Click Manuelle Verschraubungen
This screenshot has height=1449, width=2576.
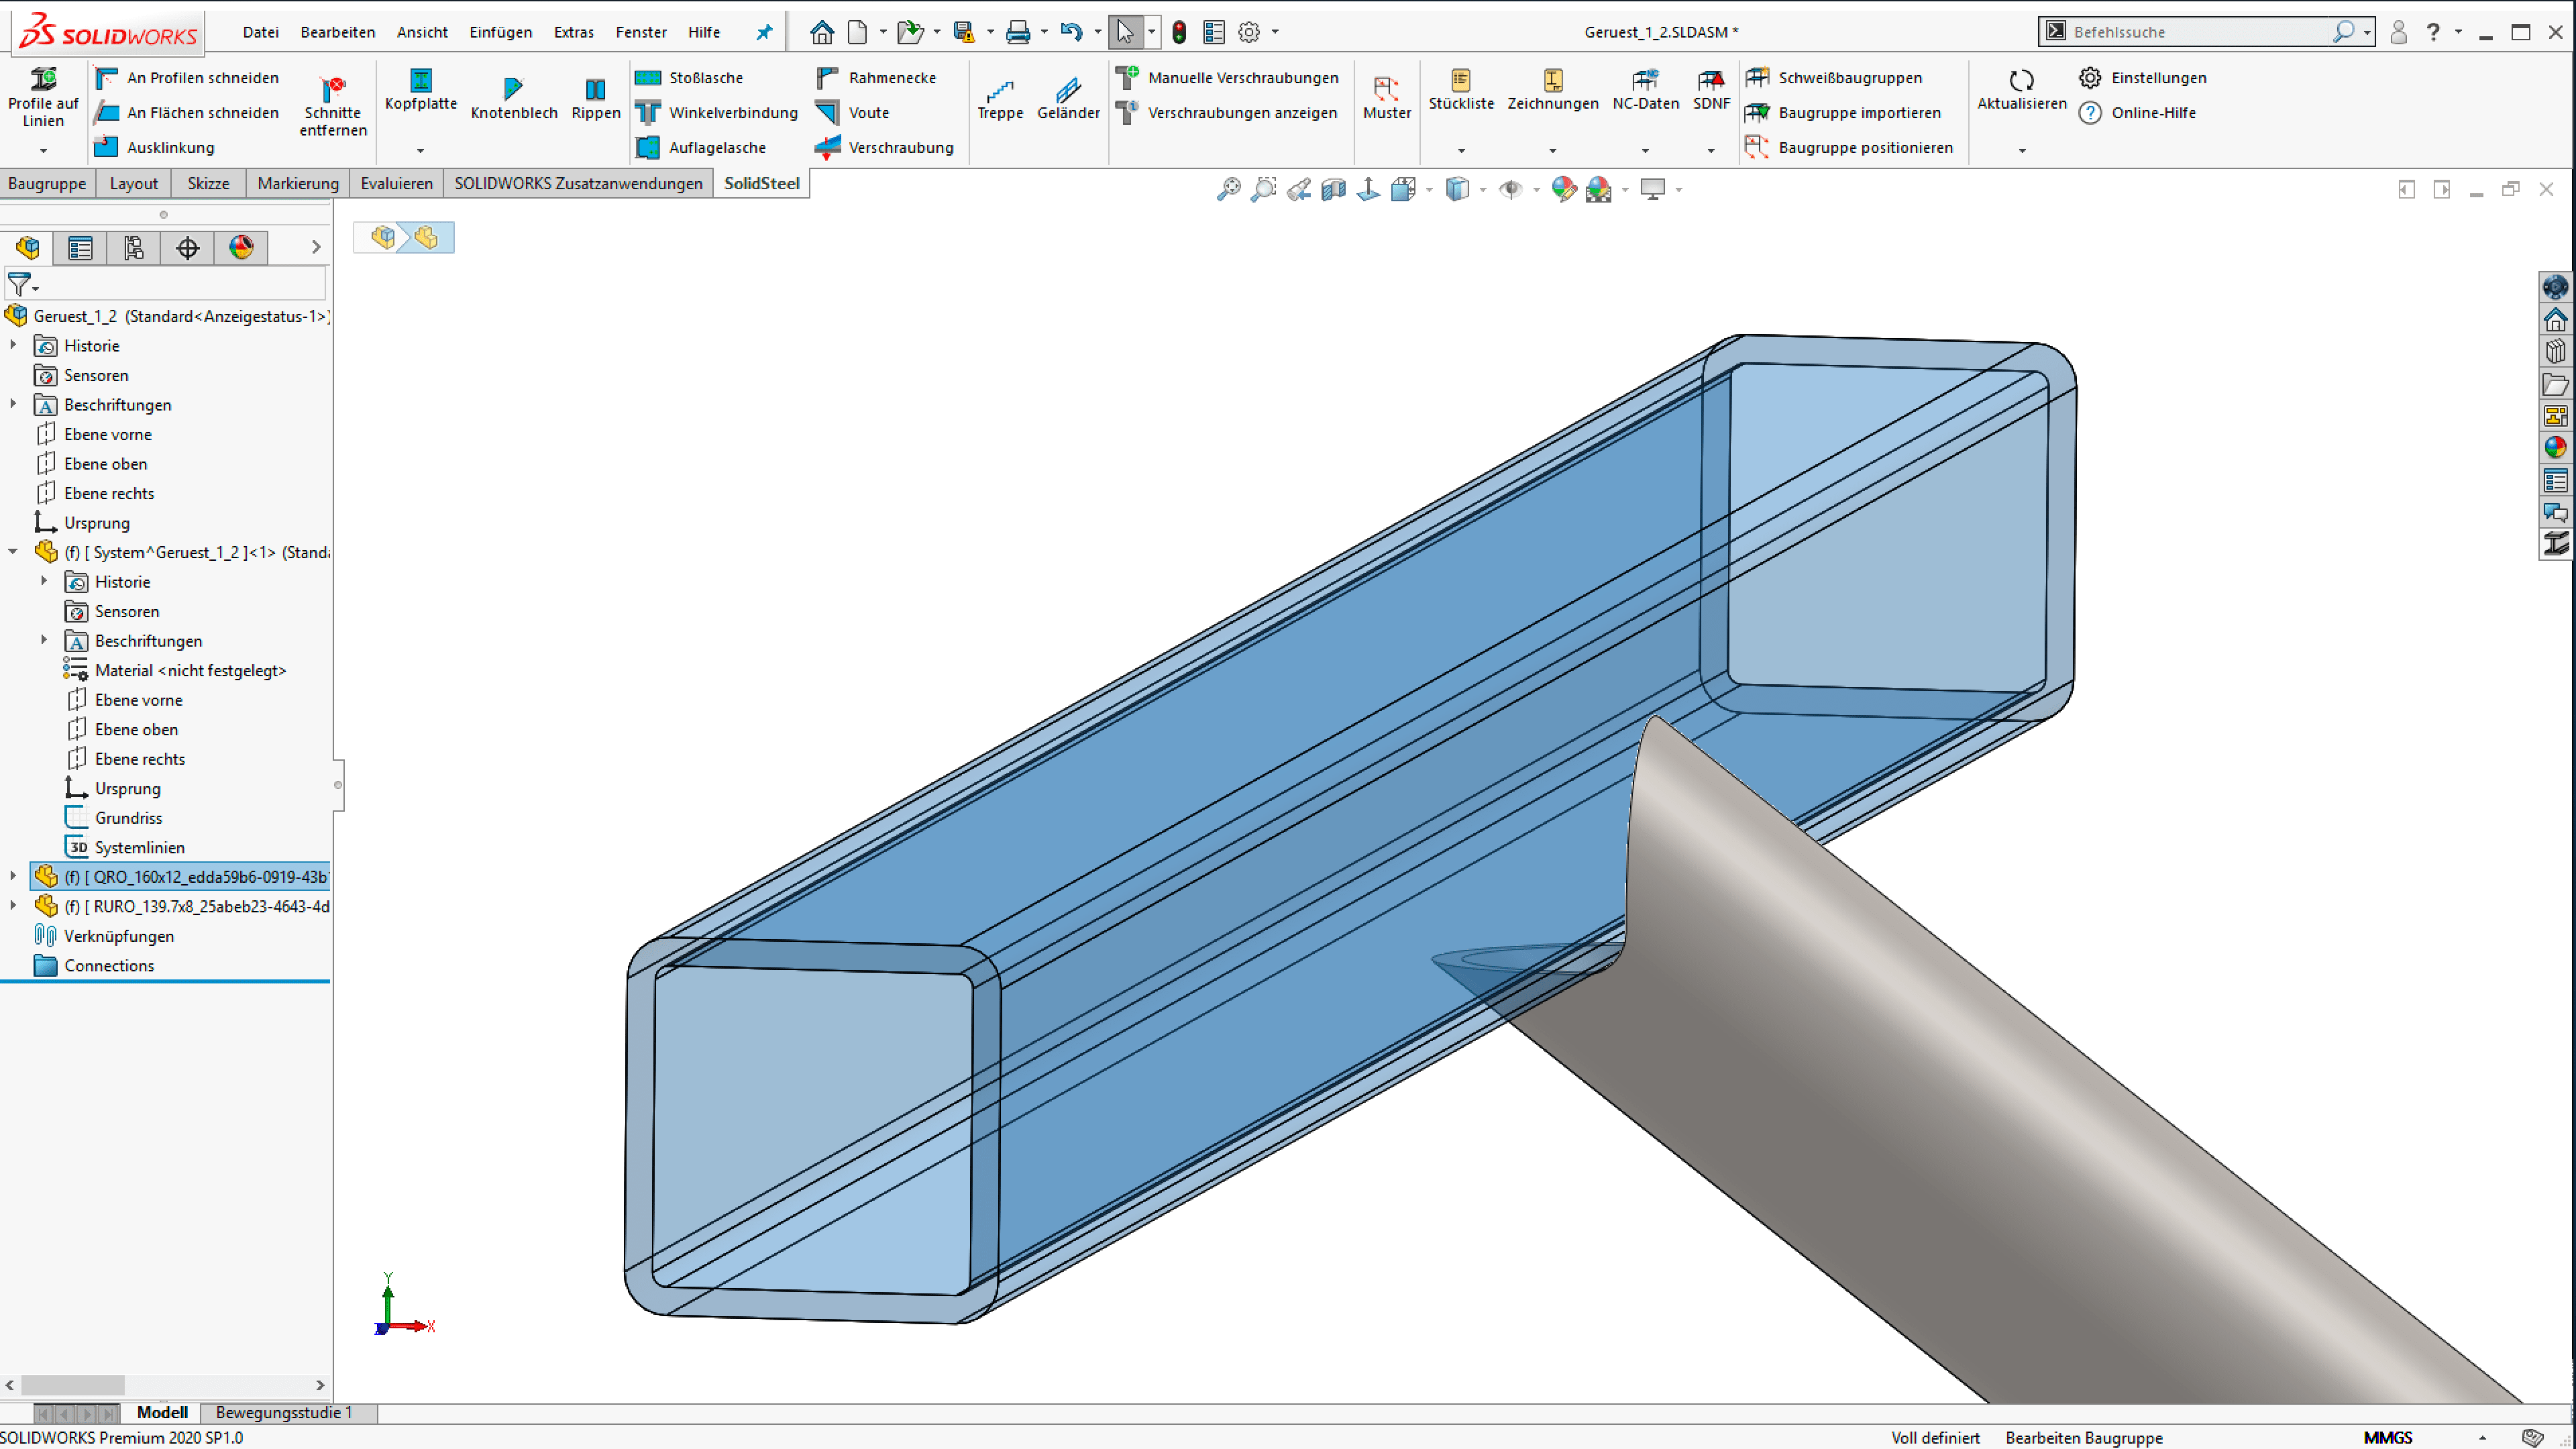(1227, 78)
